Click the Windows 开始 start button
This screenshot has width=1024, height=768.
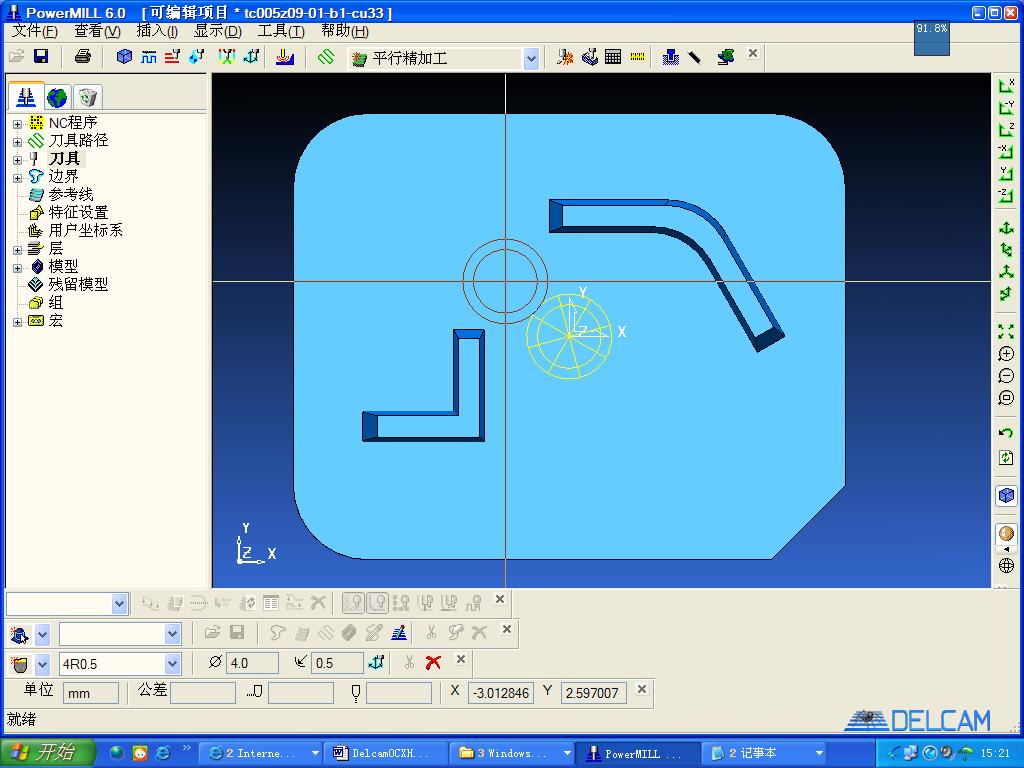47,753
